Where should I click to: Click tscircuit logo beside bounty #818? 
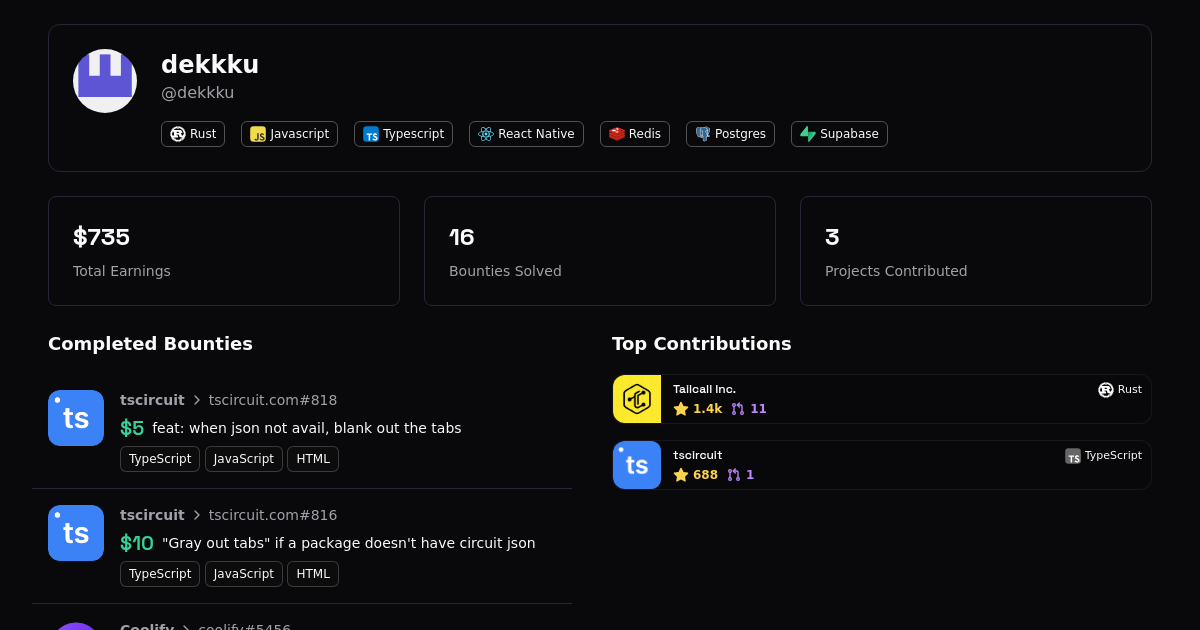tap(76, 418)
